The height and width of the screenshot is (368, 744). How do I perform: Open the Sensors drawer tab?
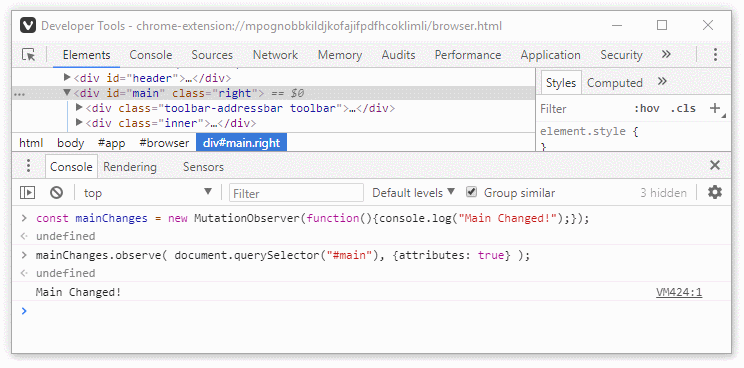203,166
